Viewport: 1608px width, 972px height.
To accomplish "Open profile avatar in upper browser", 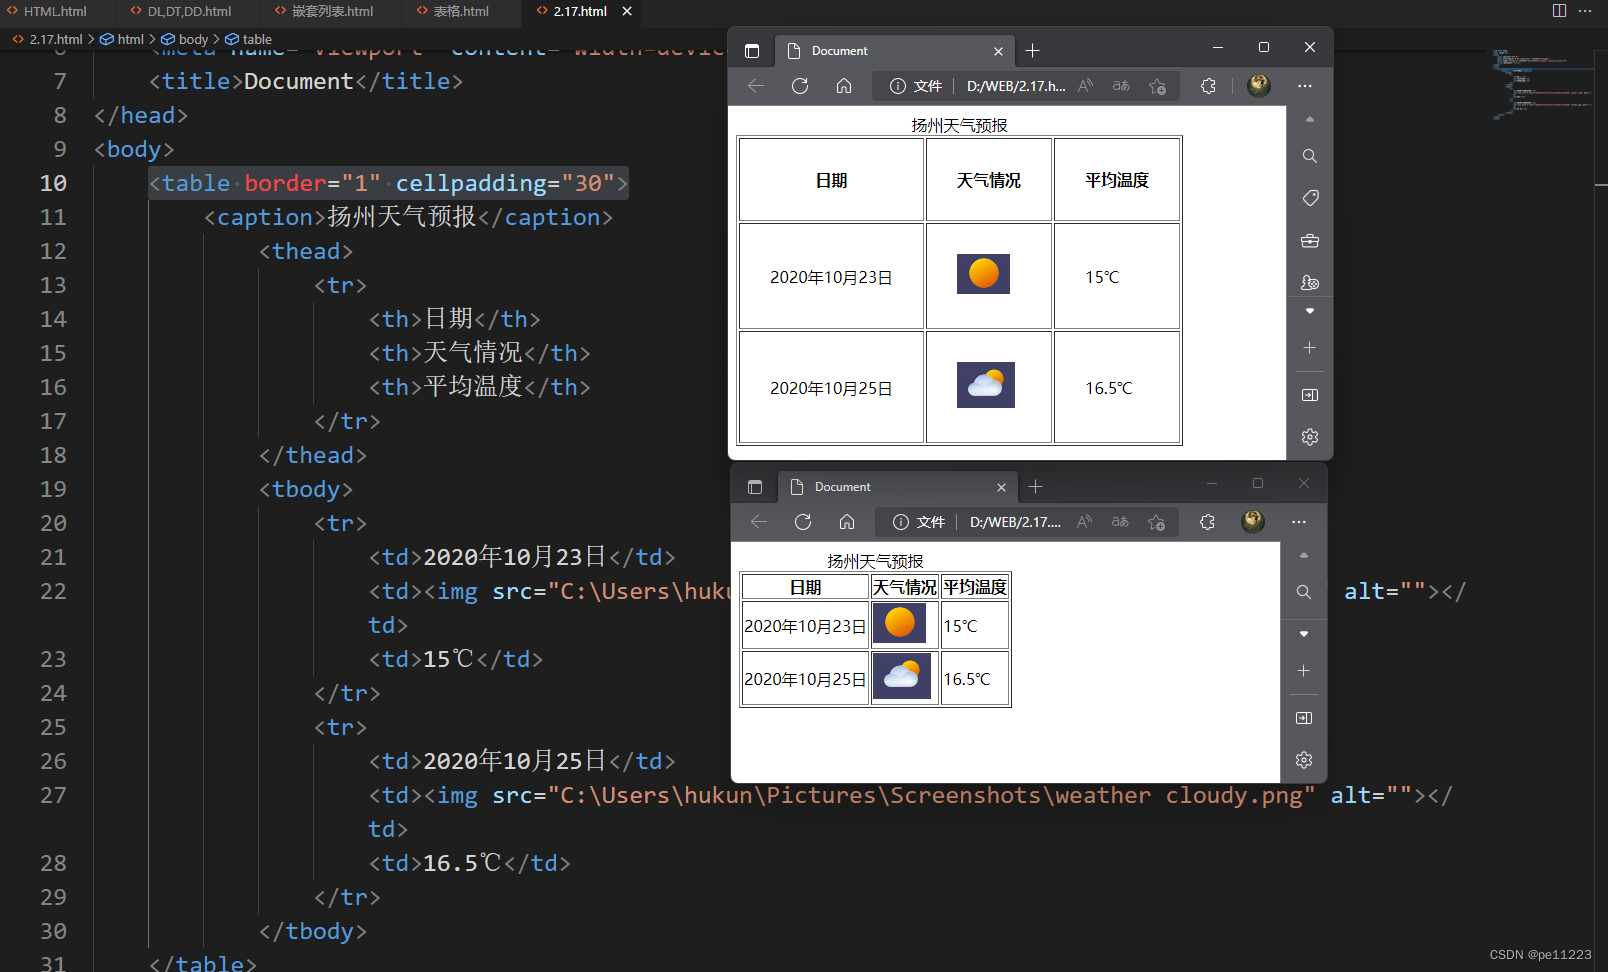I will coord(1259,85).
